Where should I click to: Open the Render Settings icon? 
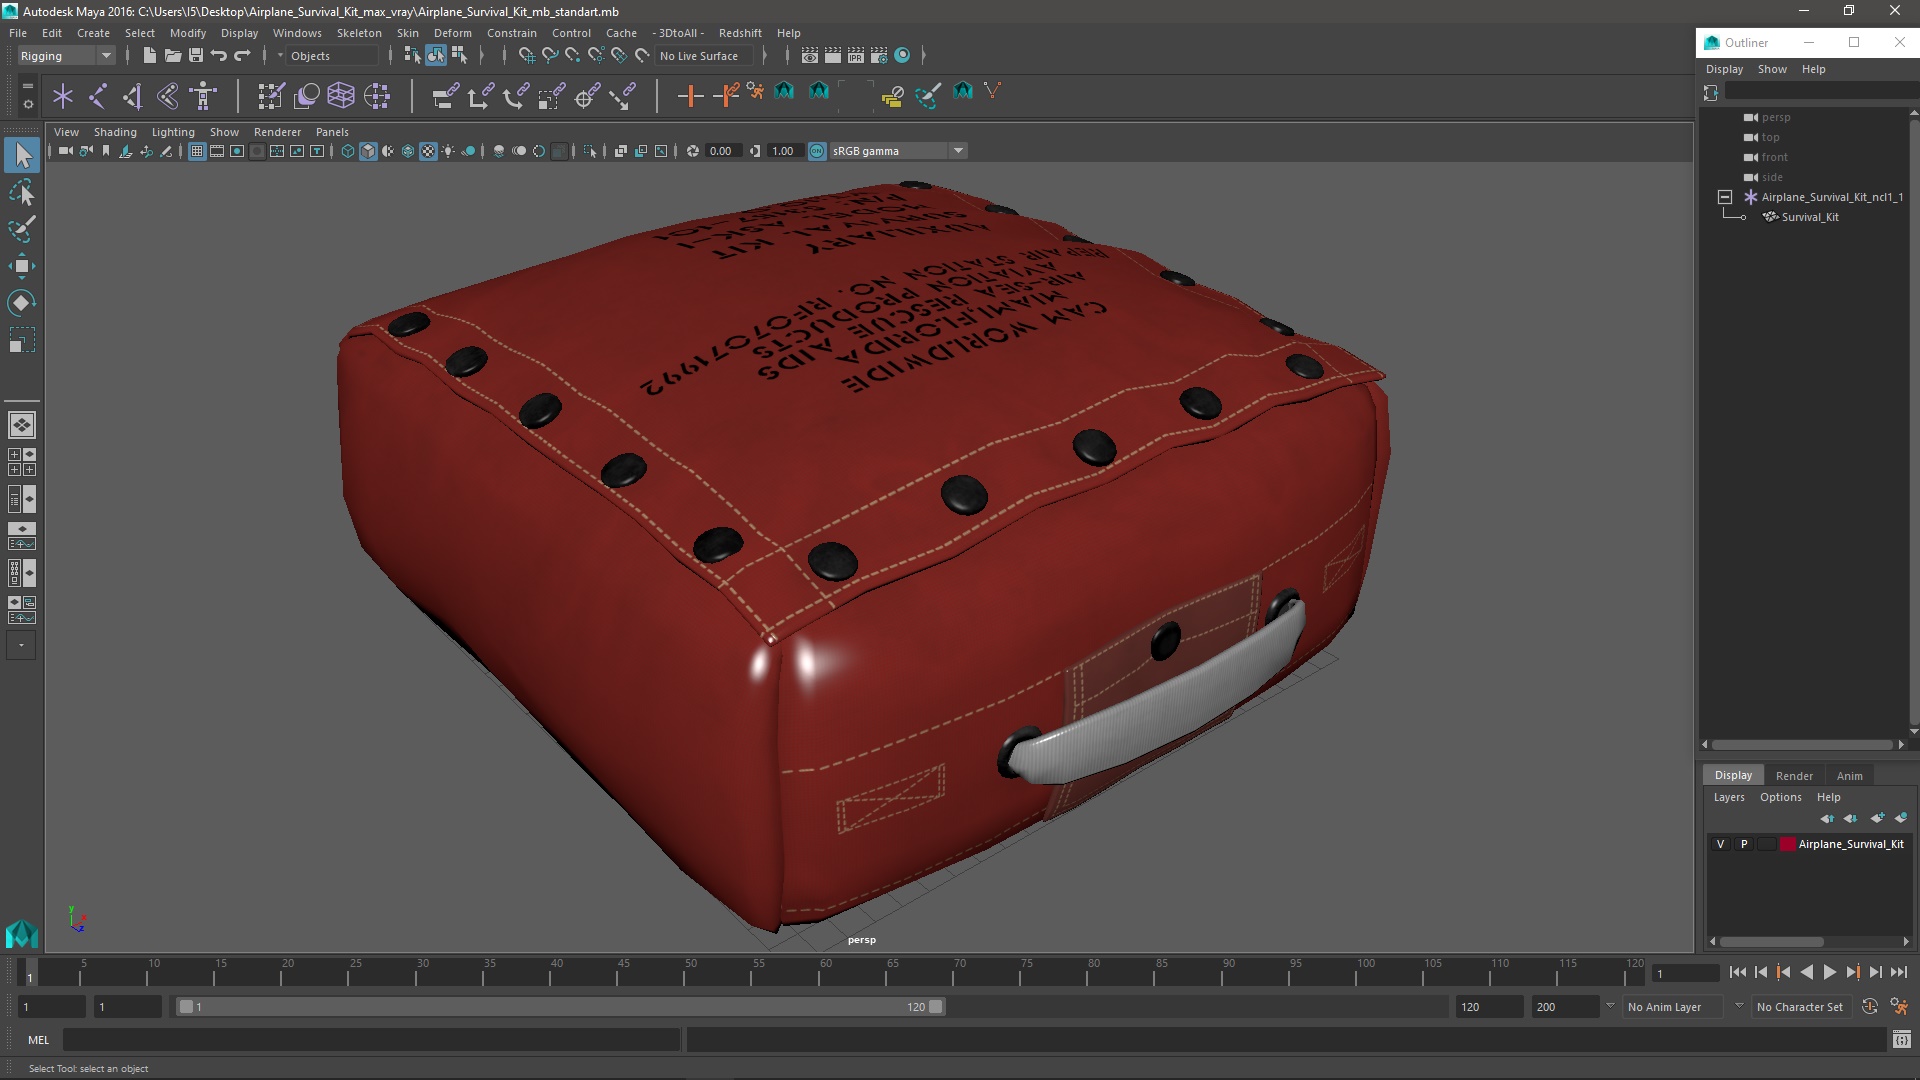point(879,56)
